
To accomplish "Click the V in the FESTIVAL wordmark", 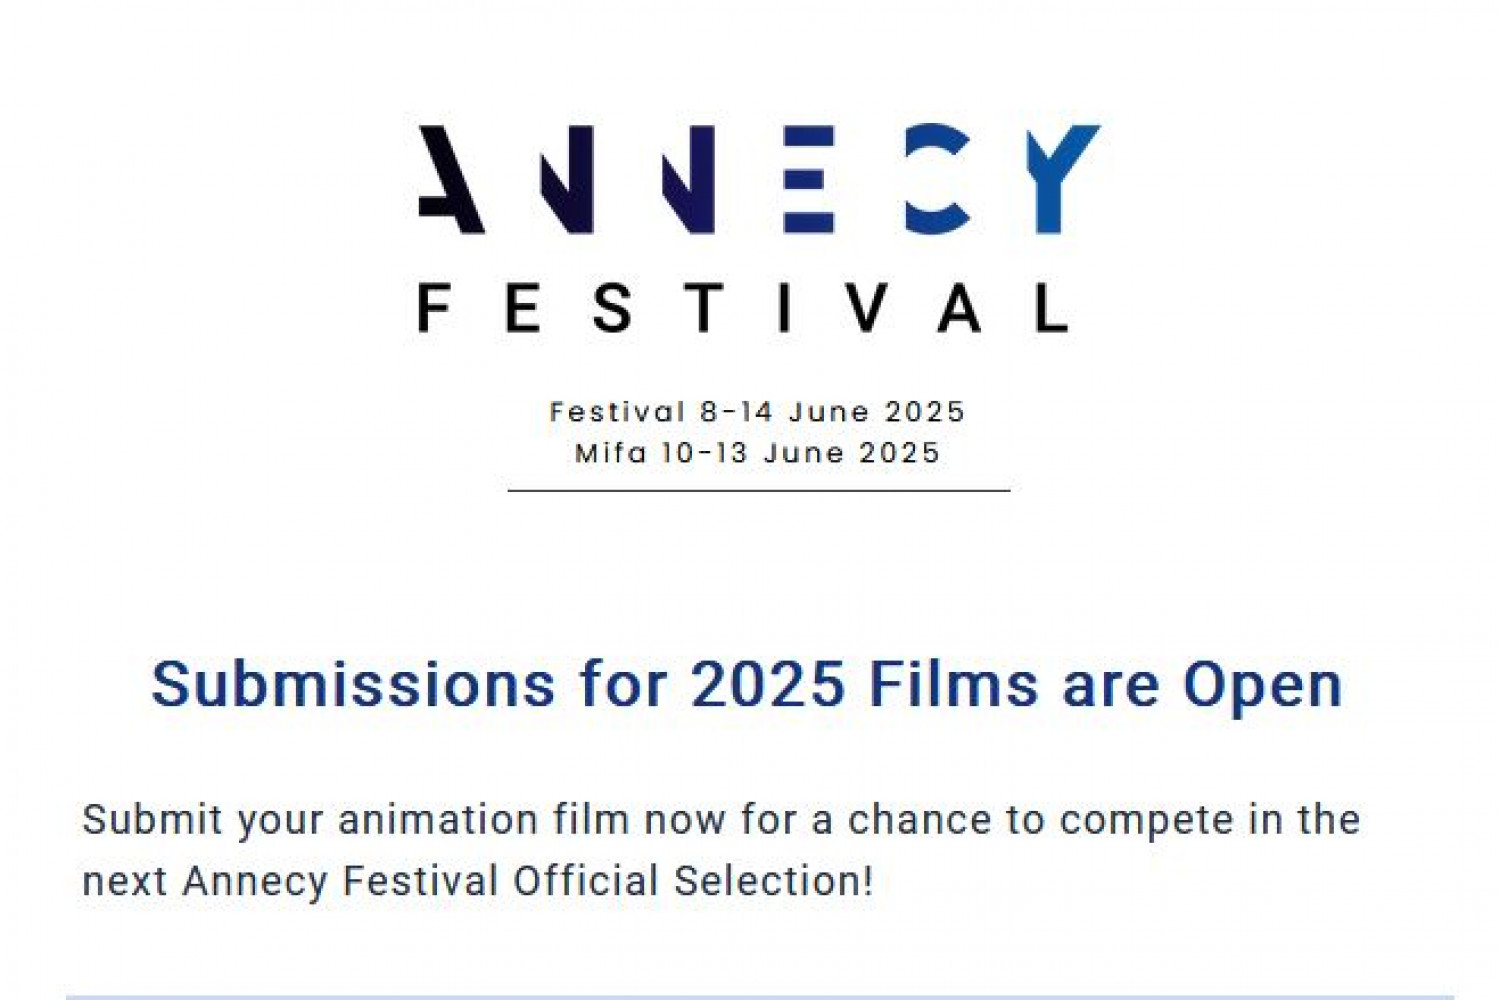I will (865, 307).
